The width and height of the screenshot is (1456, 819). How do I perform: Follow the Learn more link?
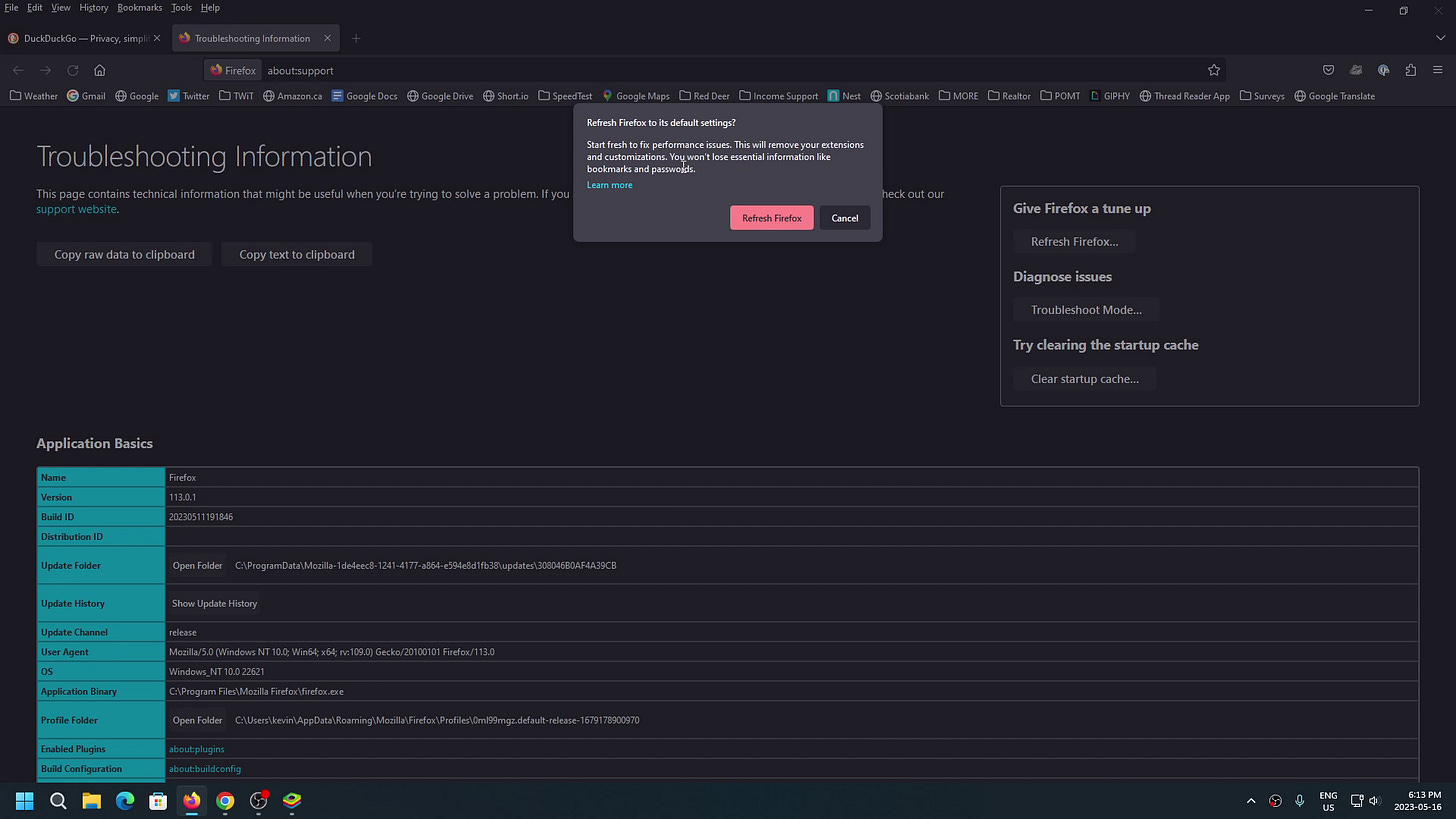[609, 185]
